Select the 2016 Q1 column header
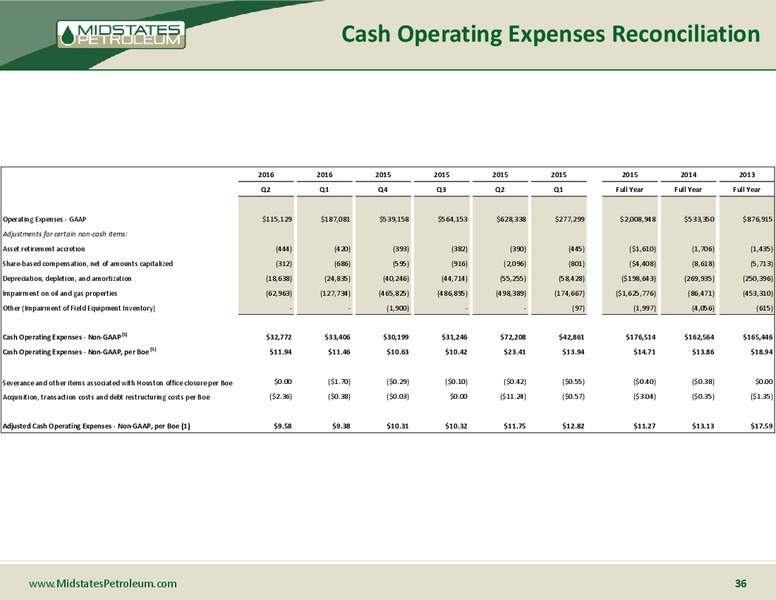The height and width of the screenshot is (600, 776). click(x=325, y=182)
